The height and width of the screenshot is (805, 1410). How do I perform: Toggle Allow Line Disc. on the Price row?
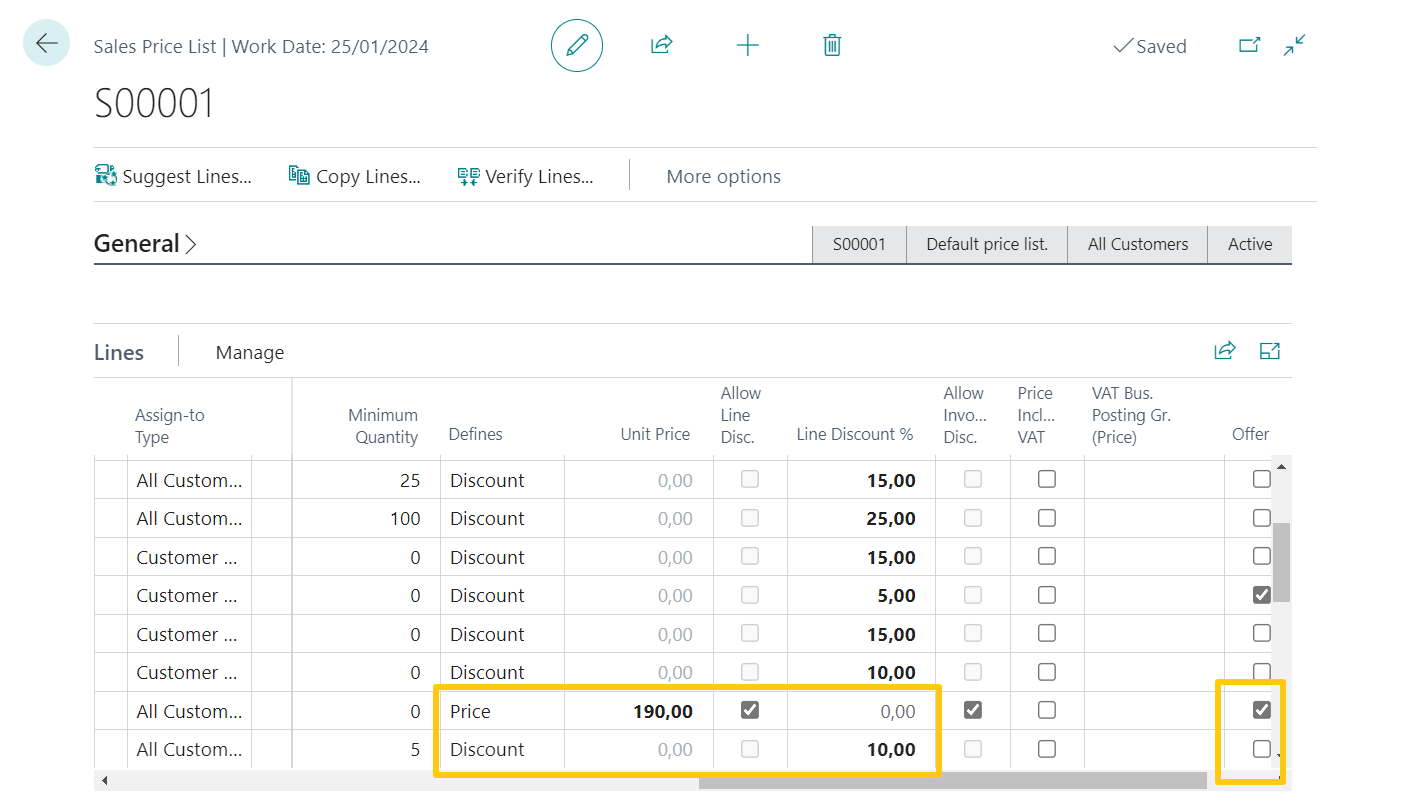[749, 710]
